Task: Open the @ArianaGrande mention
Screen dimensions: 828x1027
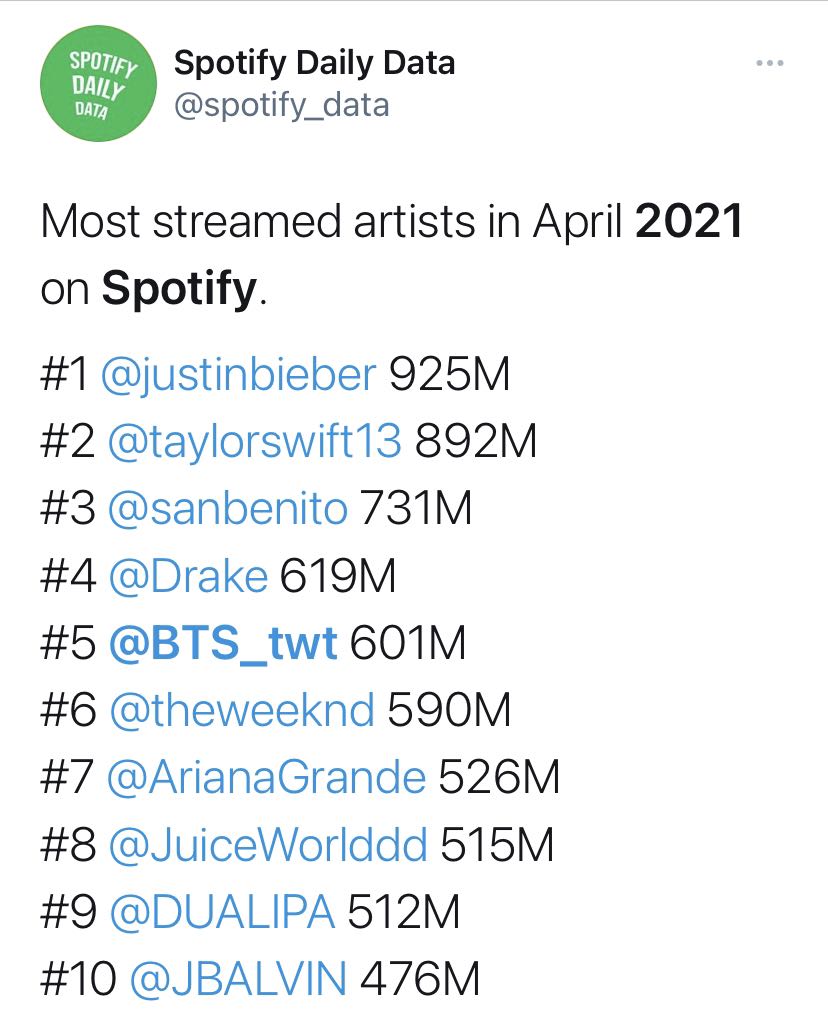Action: (x=266, y=777)
